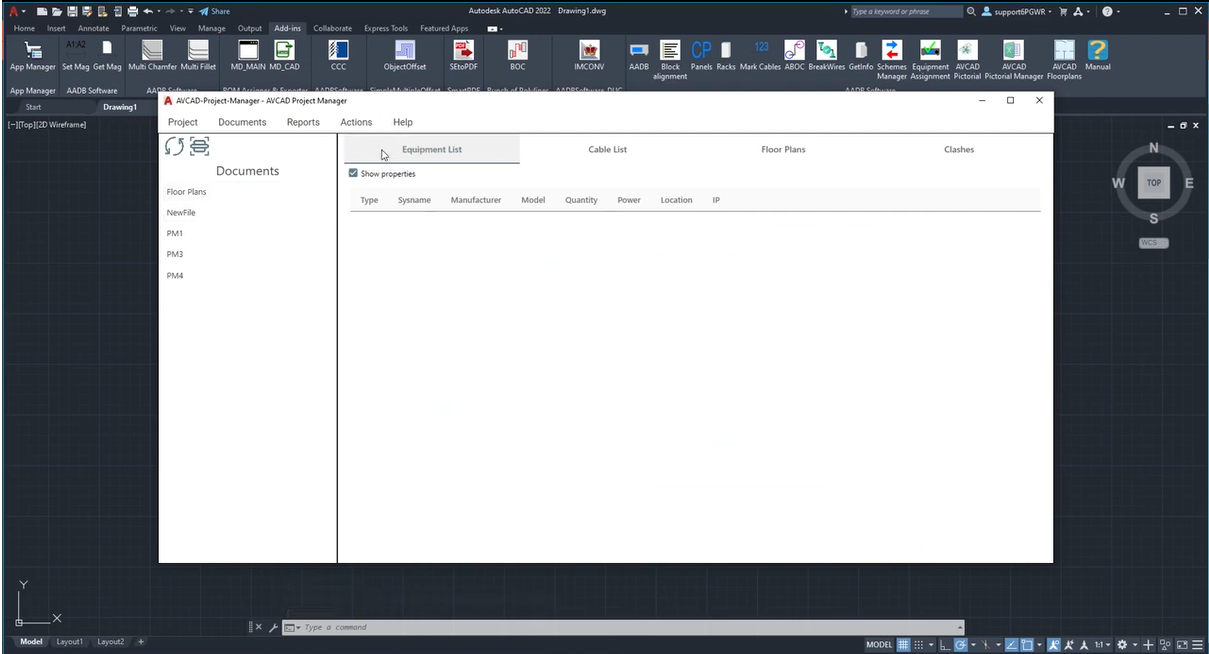Image resolution: width=1209 pixels, height=654 pixels.
Task: Click the AVCAD Pictorial icon
Action: click(968, 60)
